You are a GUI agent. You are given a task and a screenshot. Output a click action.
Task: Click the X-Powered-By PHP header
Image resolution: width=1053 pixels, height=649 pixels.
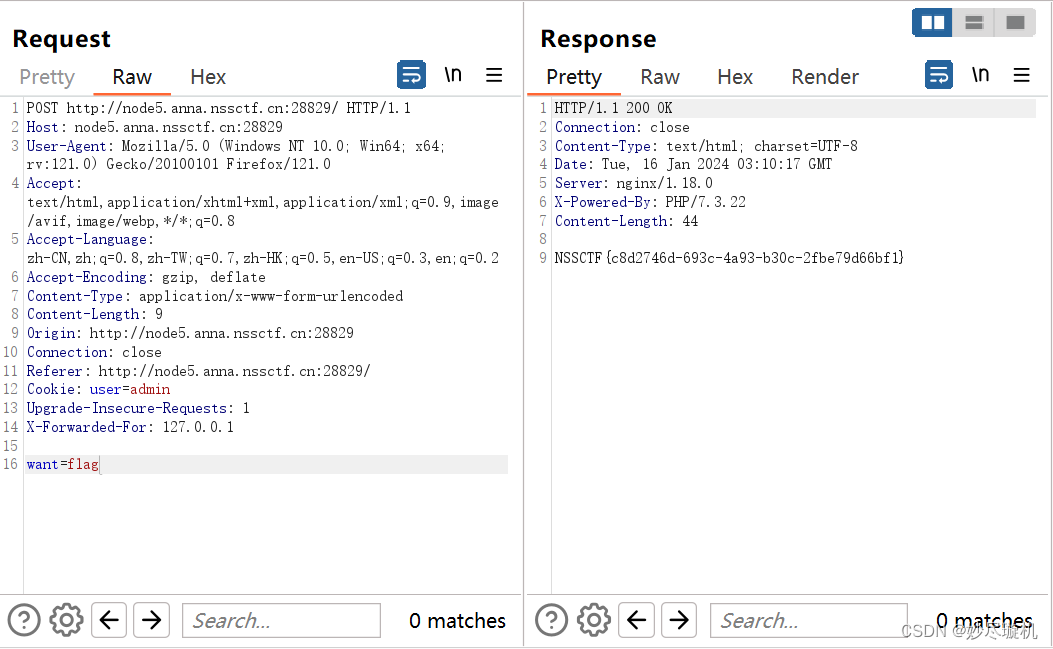coord(650,202)
